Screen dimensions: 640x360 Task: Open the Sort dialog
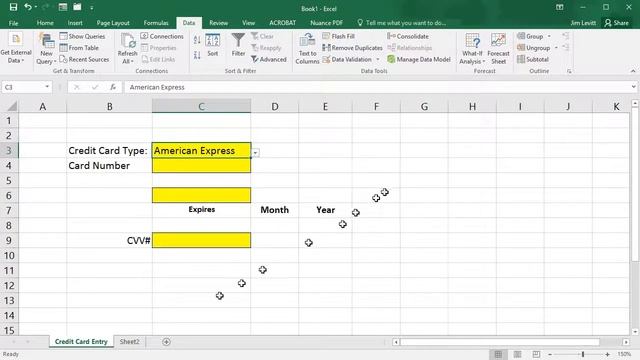click(213, 45)
